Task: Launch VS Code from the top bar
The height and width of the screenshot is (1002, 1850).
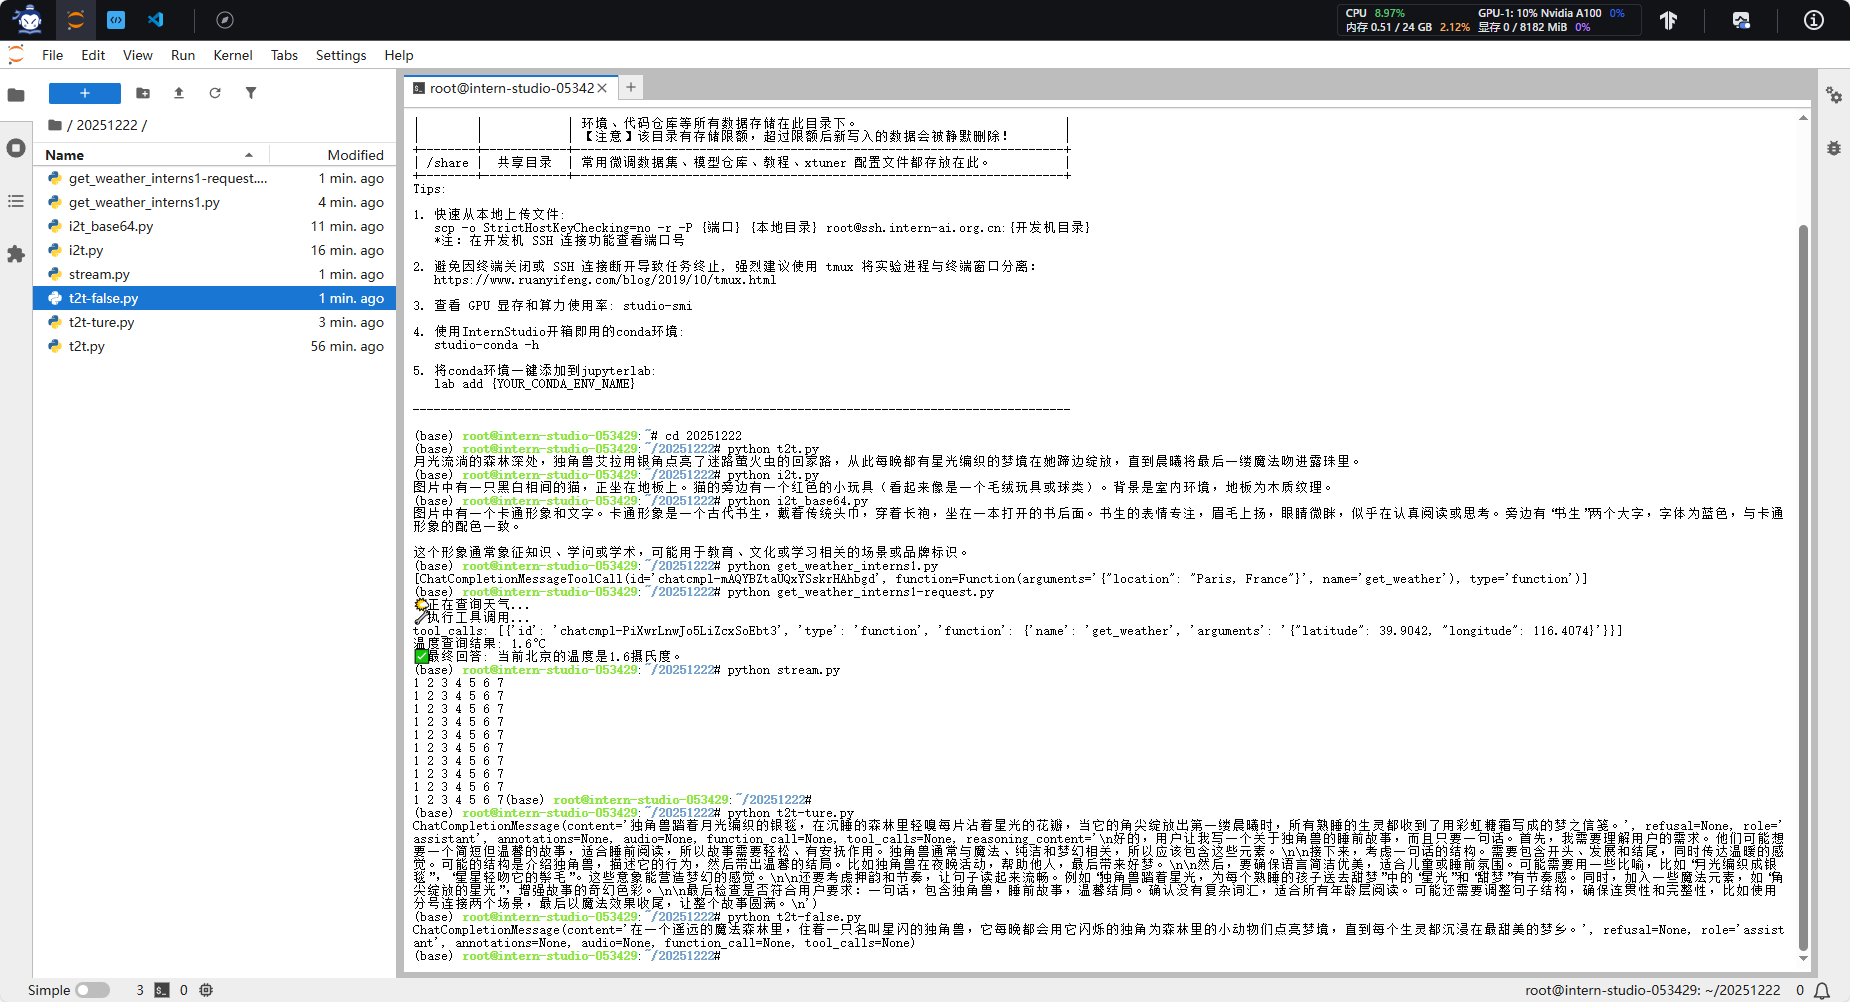Action: (156, 20)
